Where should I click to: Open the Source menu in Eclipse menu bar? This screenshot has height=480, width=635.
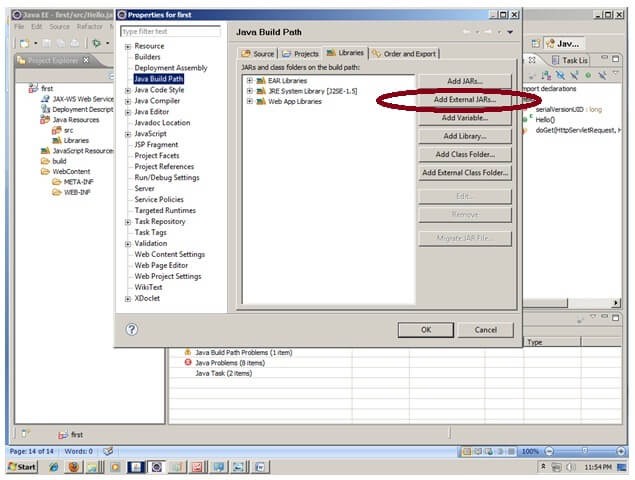pyautogui.click(x=60, y=26)
